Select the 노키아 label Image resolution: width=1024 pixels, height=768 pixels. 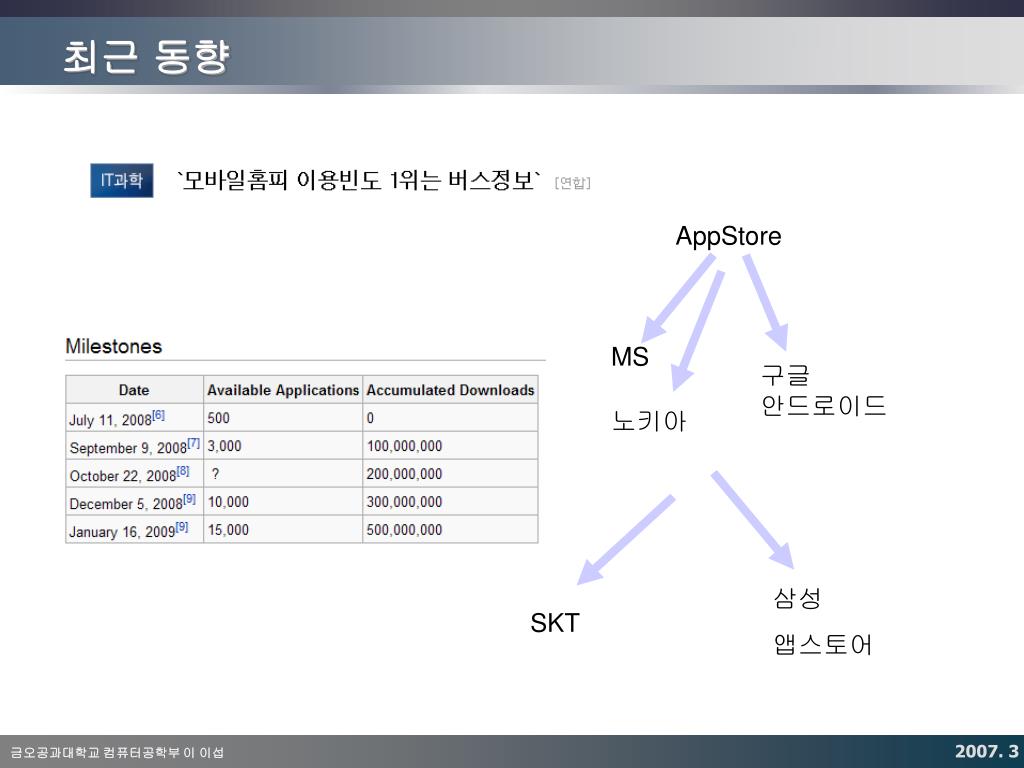tap(649, 421)
